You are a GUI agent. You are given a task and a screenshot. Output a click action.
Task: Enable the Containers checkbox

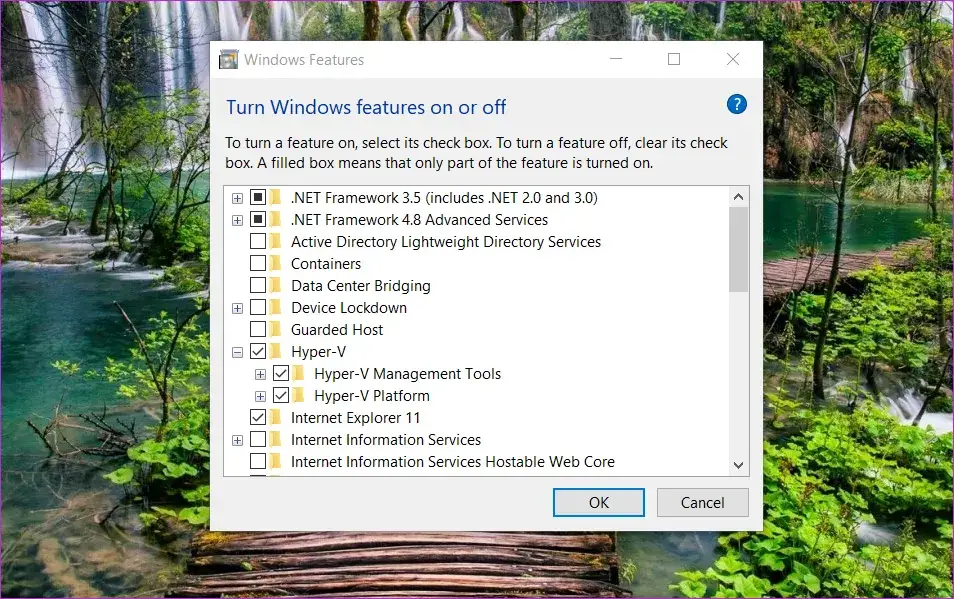pos(258,264)
